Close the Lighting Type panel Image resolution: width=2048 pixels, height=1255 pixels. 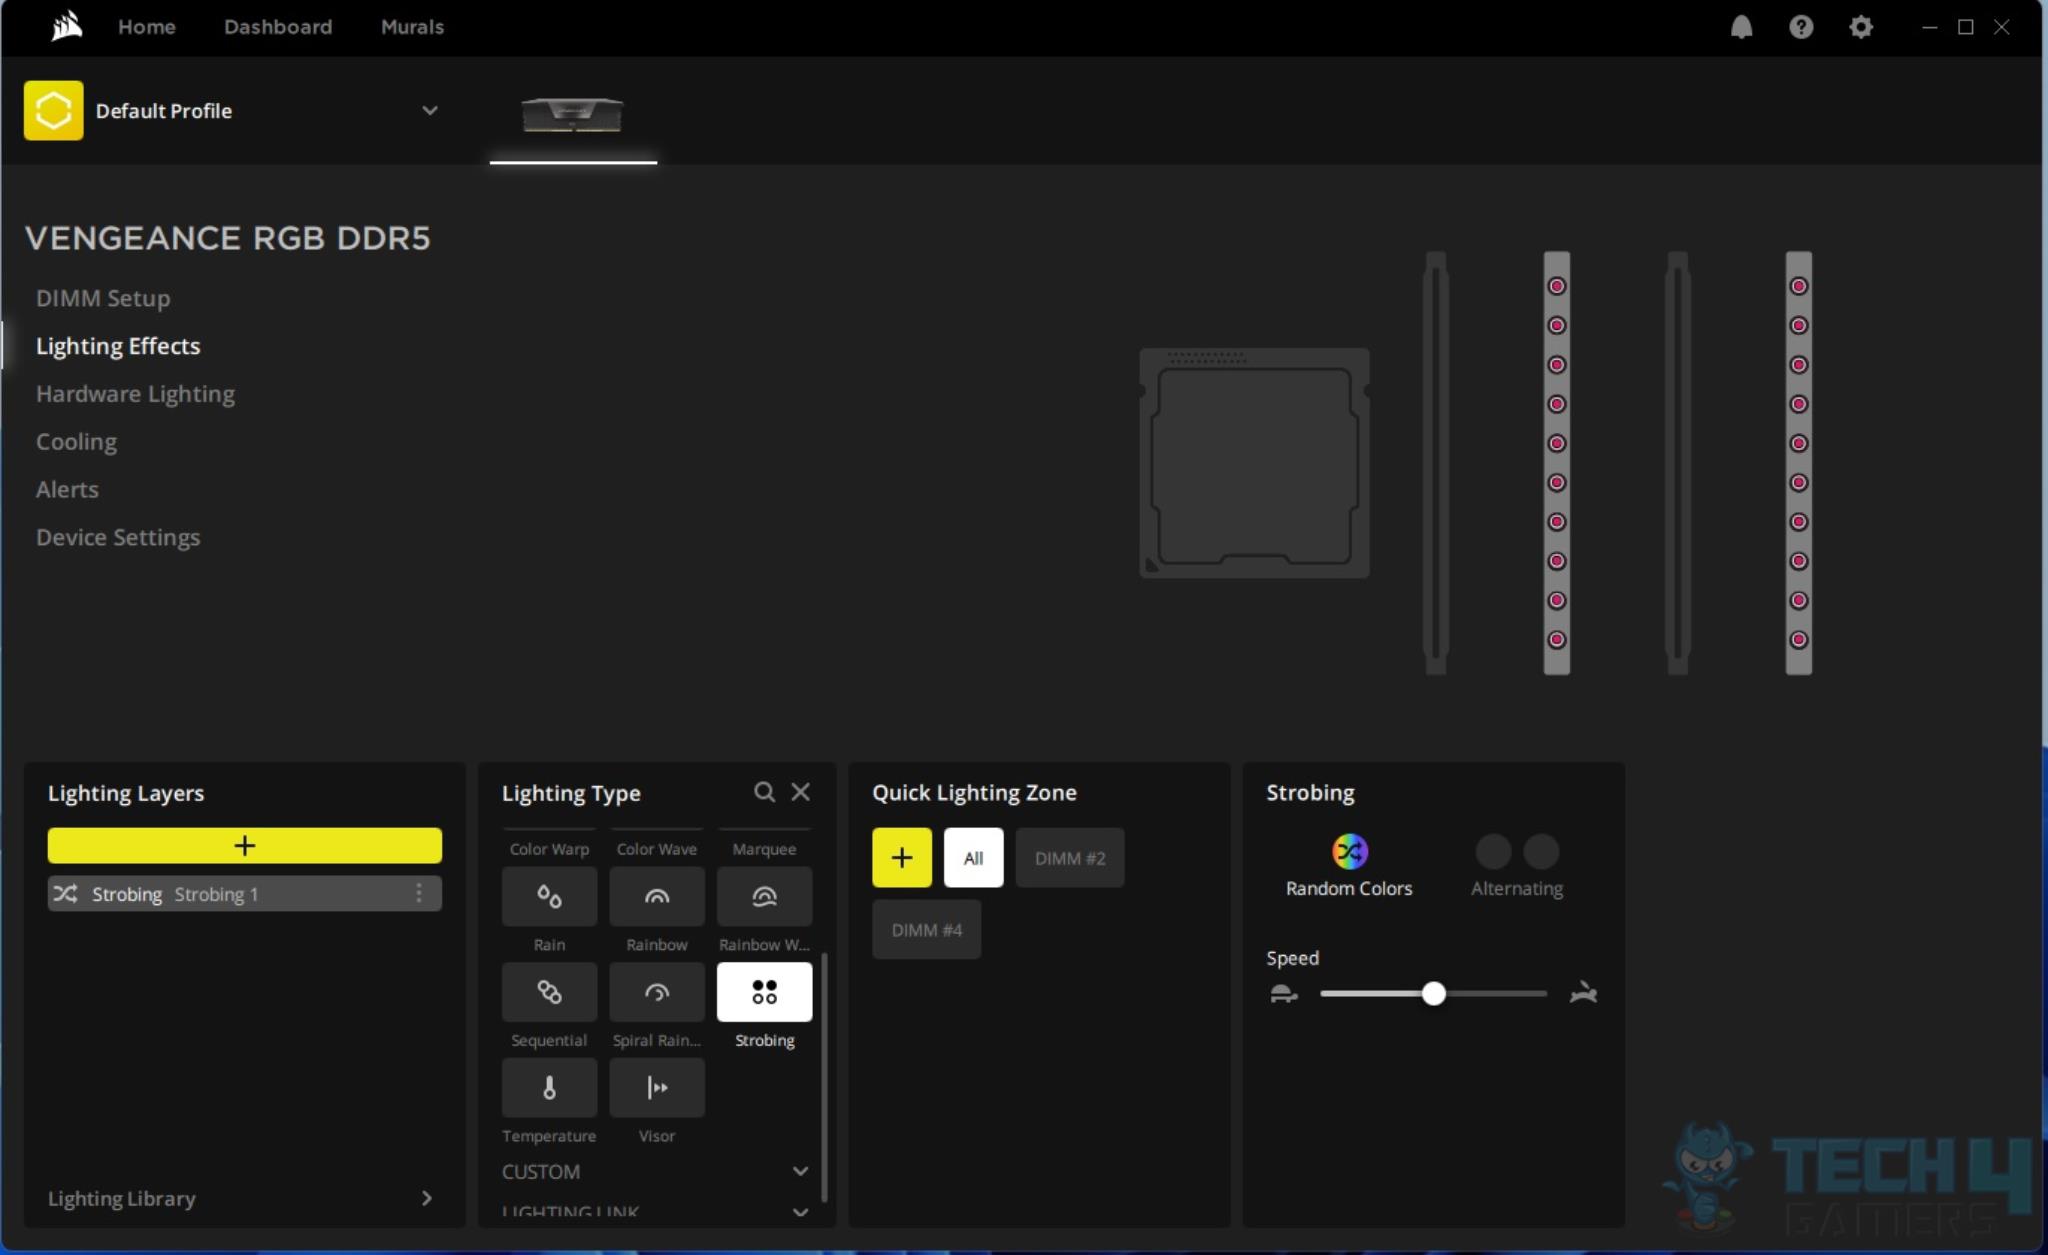click(x=801, y=792)
